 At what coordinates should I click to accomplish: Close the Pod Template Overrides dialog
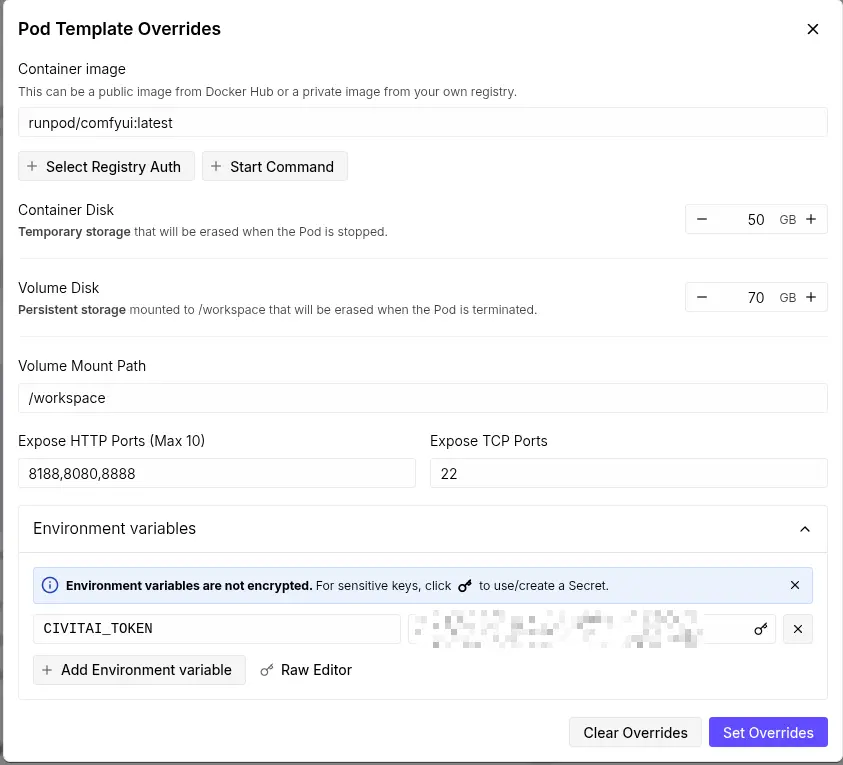click(x=813, y=29)
